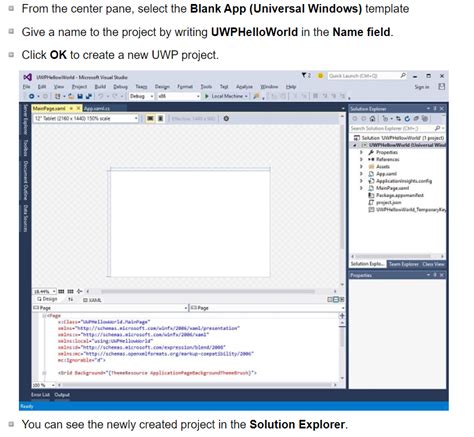Image resolution: width=474 pixels, height=437 pixels.
Task: Switch to the Team Explorer tab
Action: click(403, 264)
